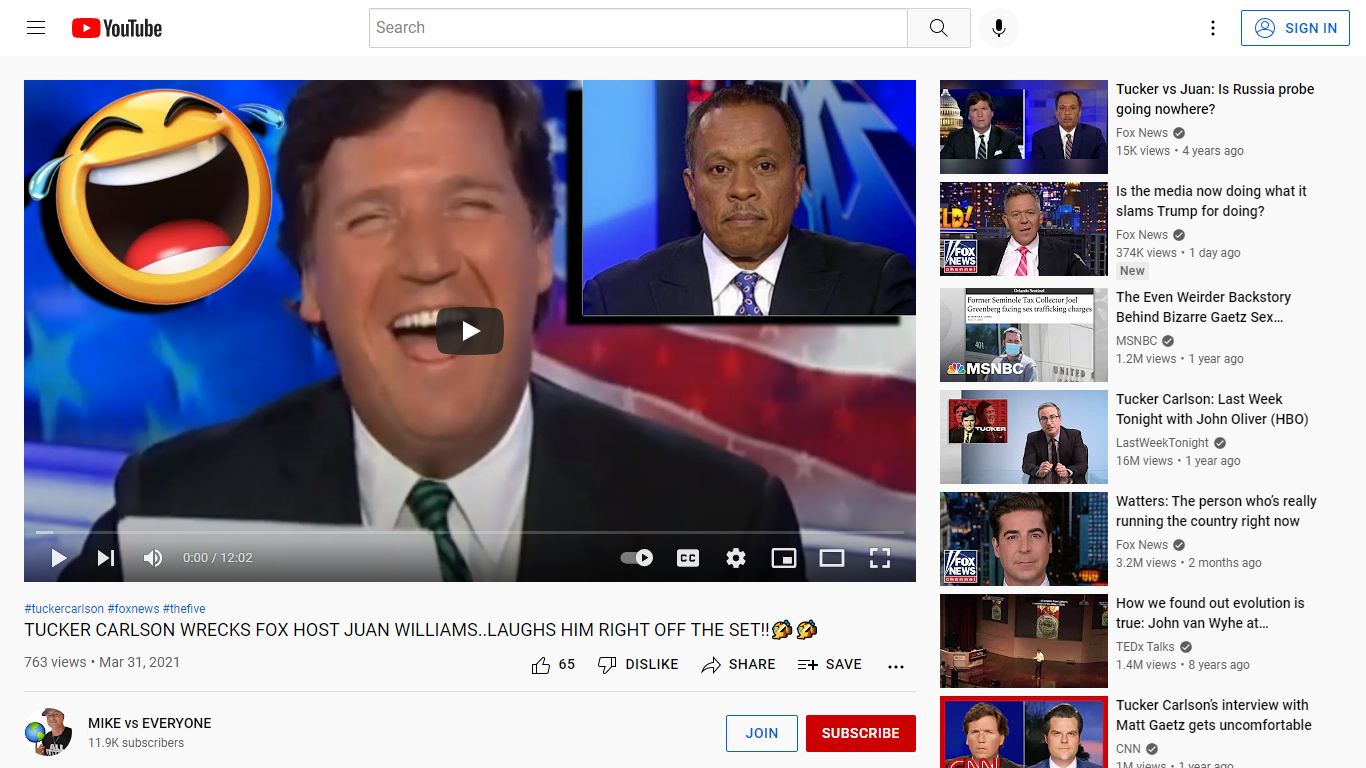Save video to a playlist
The image size is (1366, 768).
tap(830, 665)
